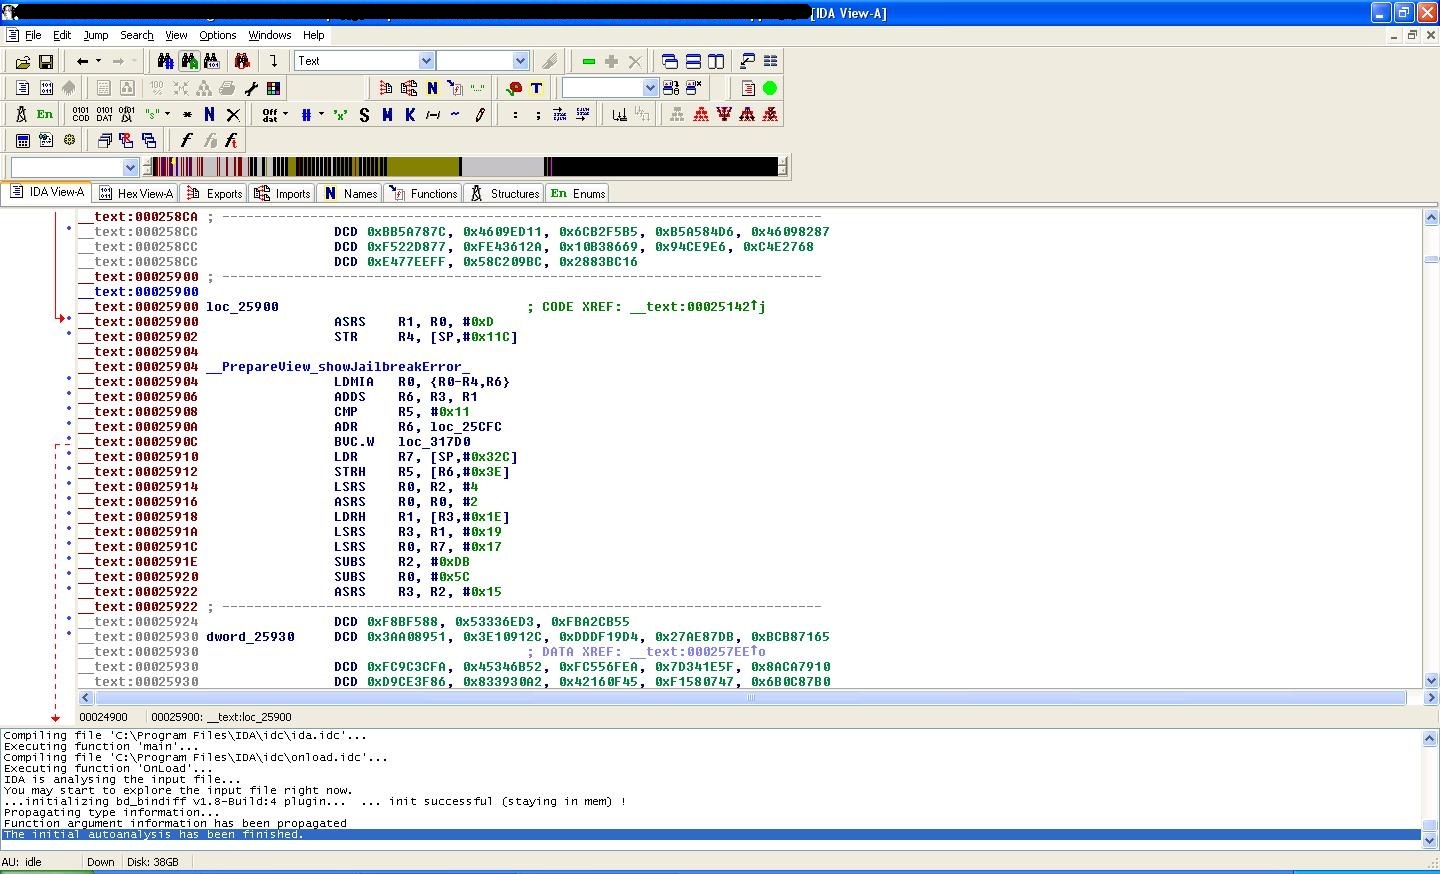Select the Functions tab
The height and width of the screenshot is (874, 1440).
(424, 193)
